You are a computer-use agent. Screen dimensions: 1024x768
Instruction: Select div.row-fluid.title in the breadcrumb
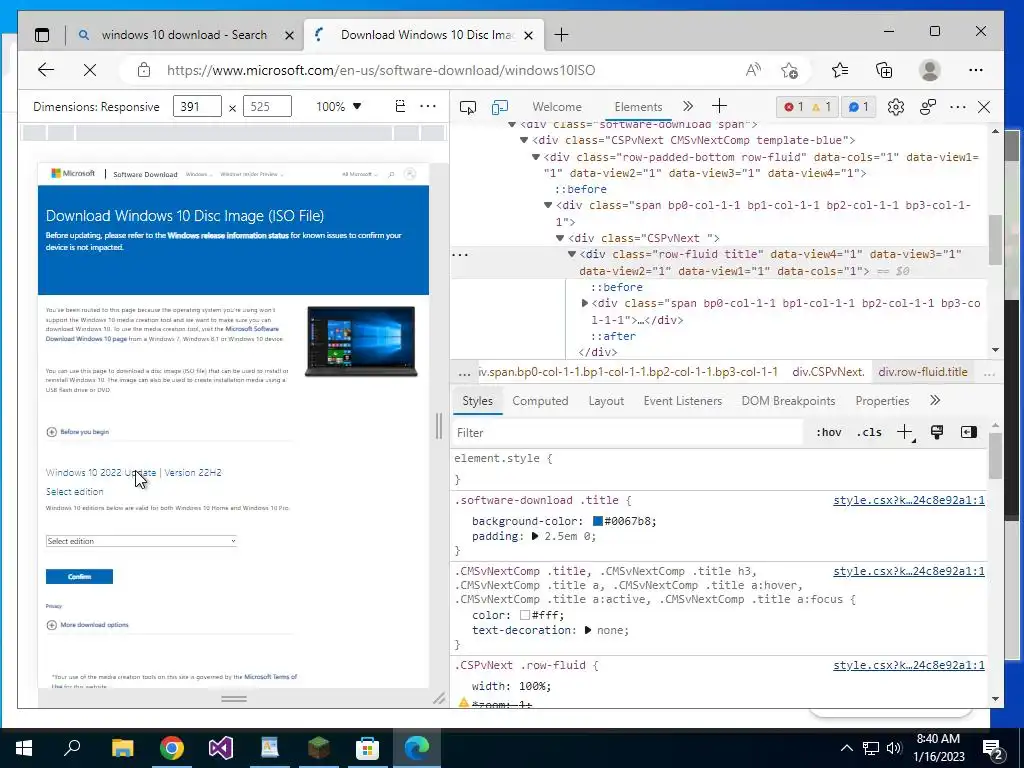pyautogui.click(x=923, y=372)
